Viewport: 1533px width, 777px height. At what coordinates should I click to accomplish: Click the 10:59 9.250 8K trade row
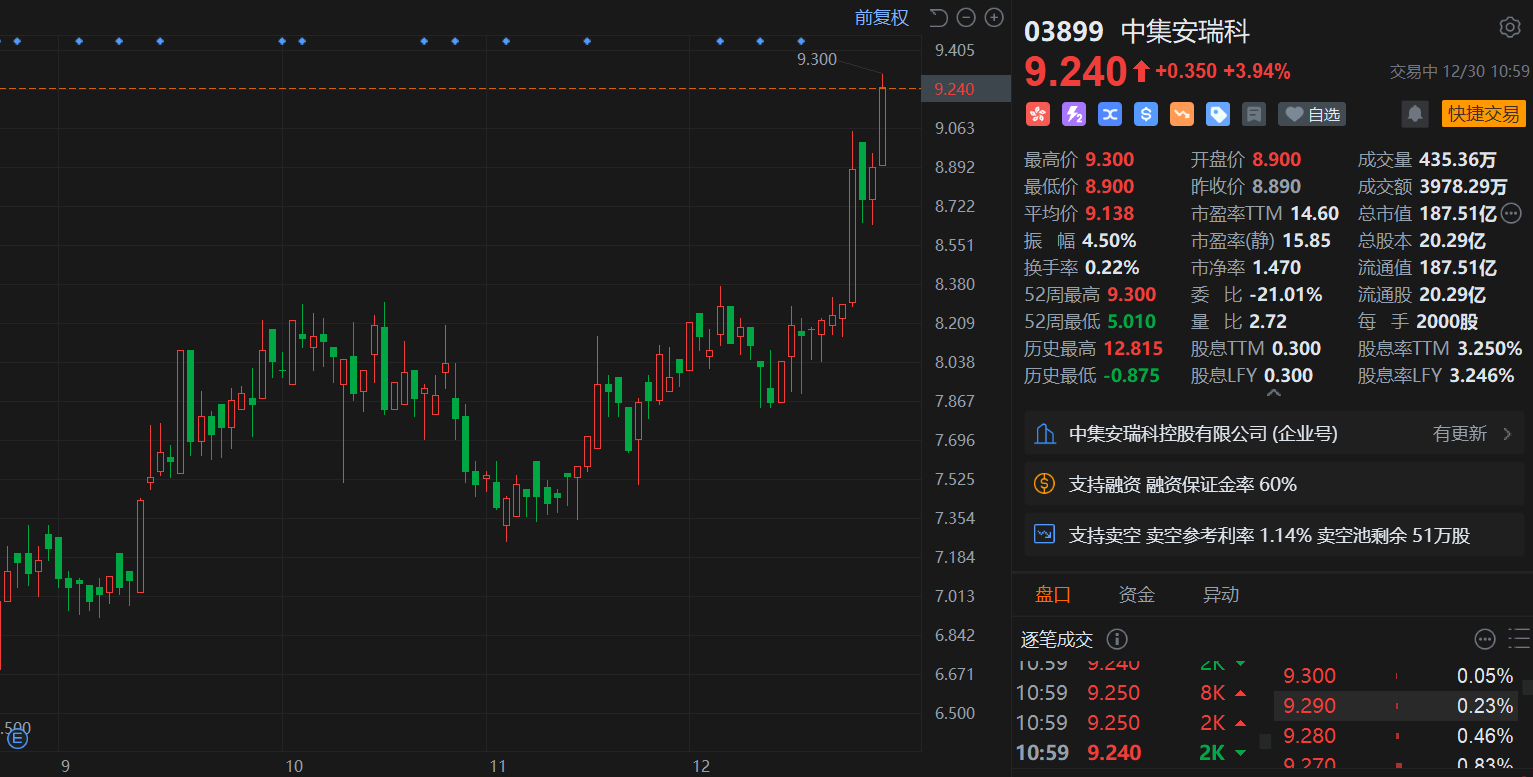pyautogui.click(x=1132, y=693)
